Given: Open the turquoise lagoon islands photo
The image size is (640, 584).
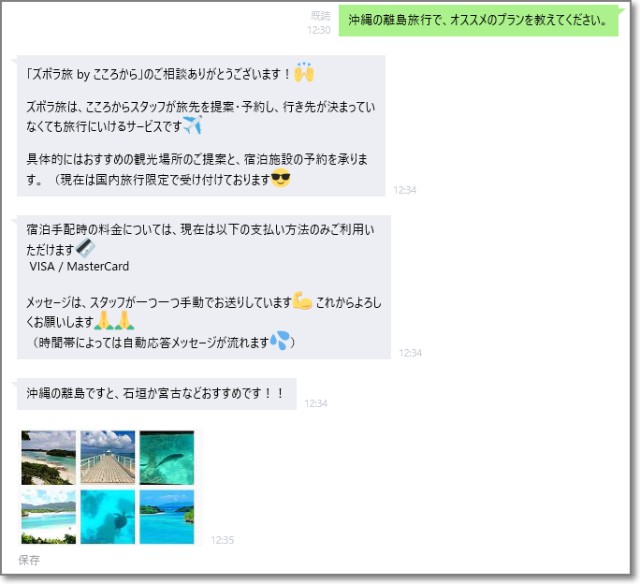Looking at the screenshot, I should [167, 517].
